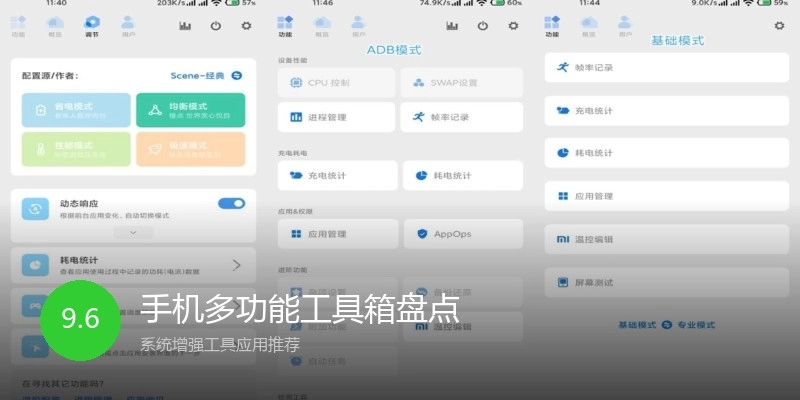Open 概览 tab on Scene-经典 screen
The image size is (800, 400).
click(55, 27)
